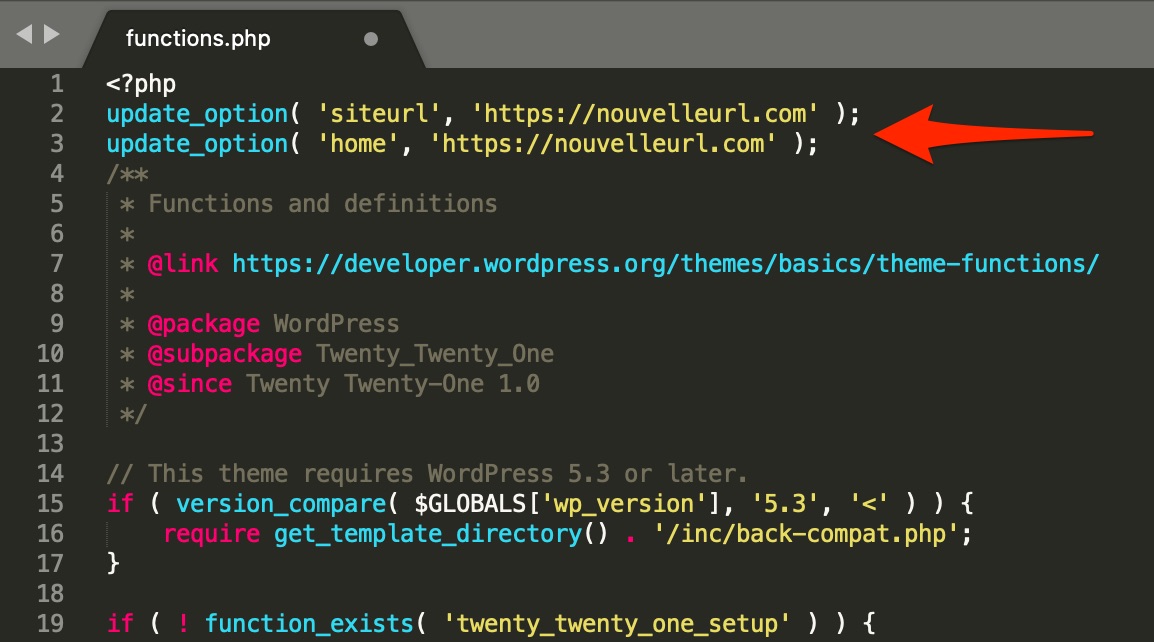1154x642 pixels.
Task: Click the nouvelleurl.com URL on line 2
Action: pyautogui.click(x=645, y=114)
